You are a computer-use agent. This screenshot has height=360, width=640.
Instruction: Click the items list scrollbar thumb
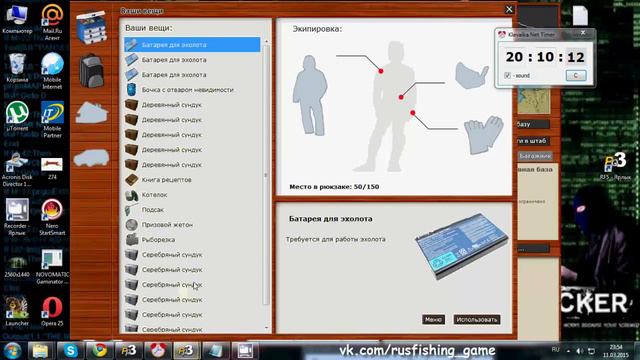pos(266,175)
